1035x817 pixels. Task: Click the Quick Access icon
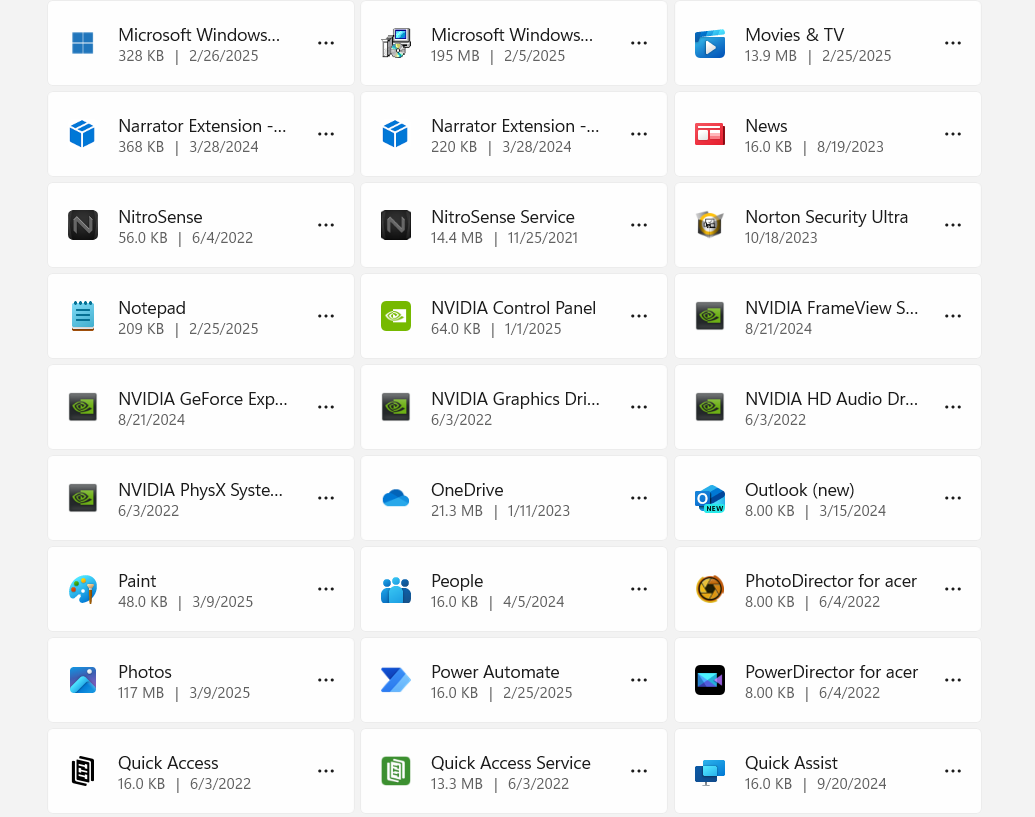(x=83, y=771)
